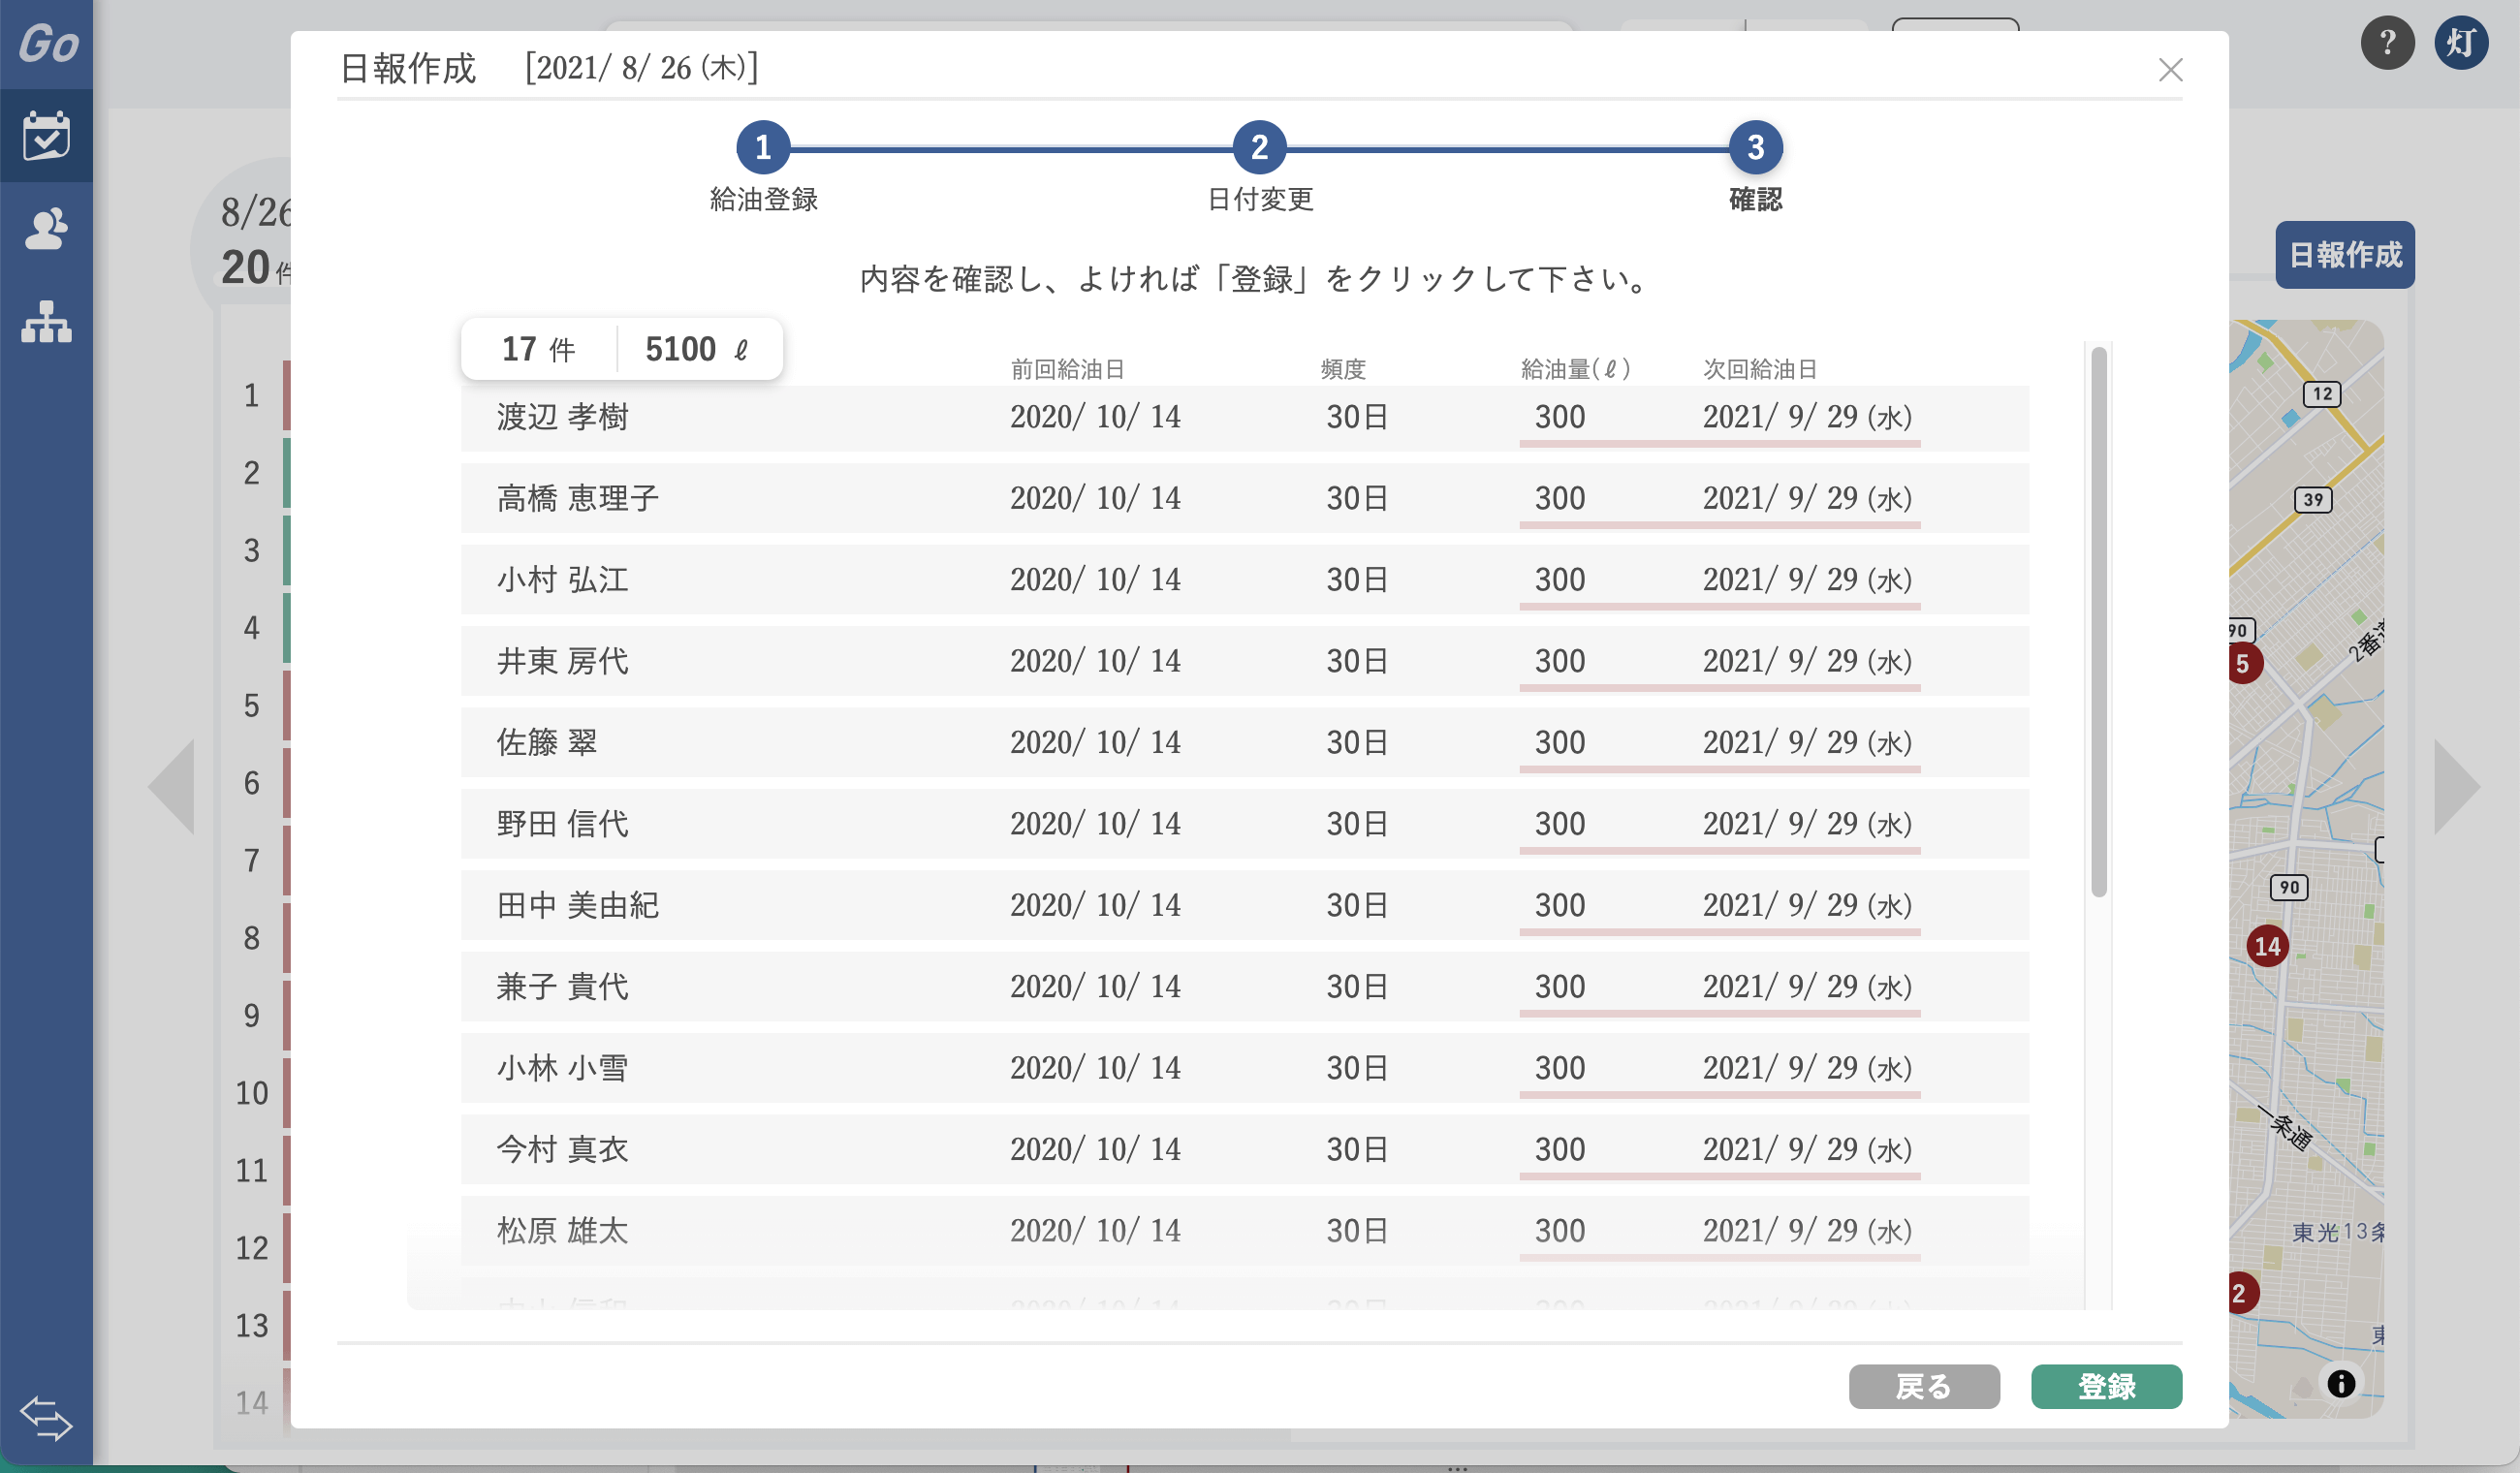Screen dimensions: 2520x1473
Task: Click route 12 badge on map
Action: [2322, 394]
